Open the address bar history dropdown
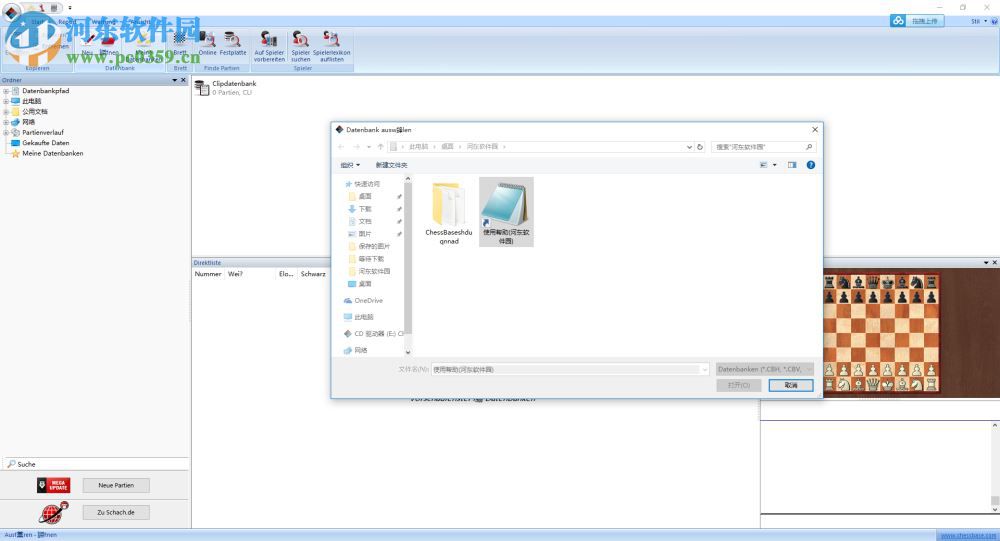This screenshot has height=541, width=1000. point(689,147)
